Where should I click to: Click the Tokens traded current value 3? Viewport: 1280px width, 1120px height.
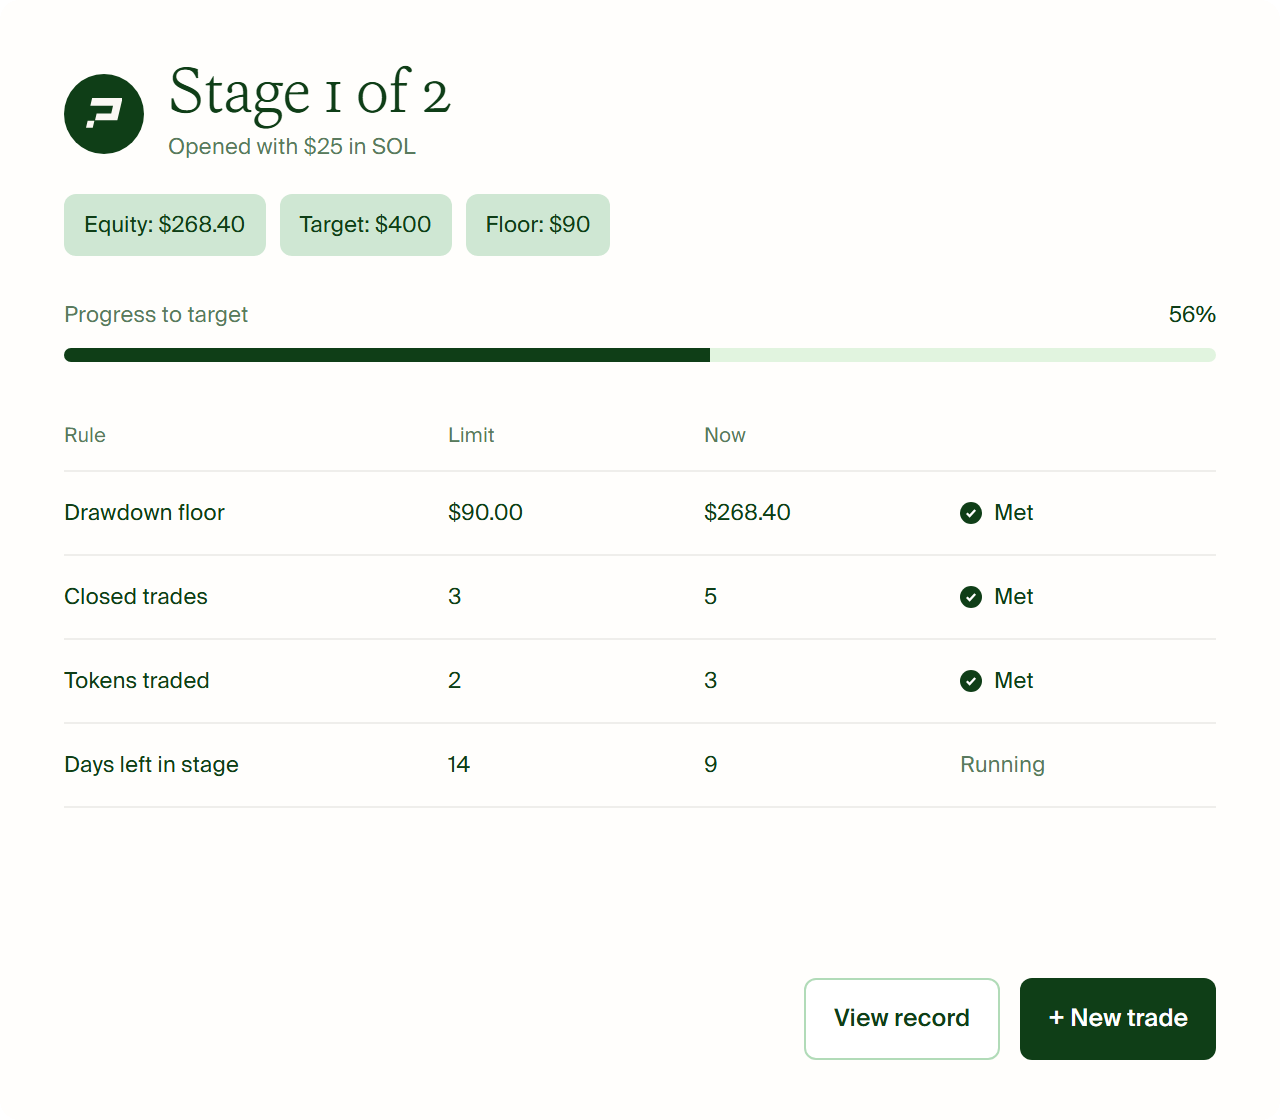pyautogui.click(x=711, y=681)
